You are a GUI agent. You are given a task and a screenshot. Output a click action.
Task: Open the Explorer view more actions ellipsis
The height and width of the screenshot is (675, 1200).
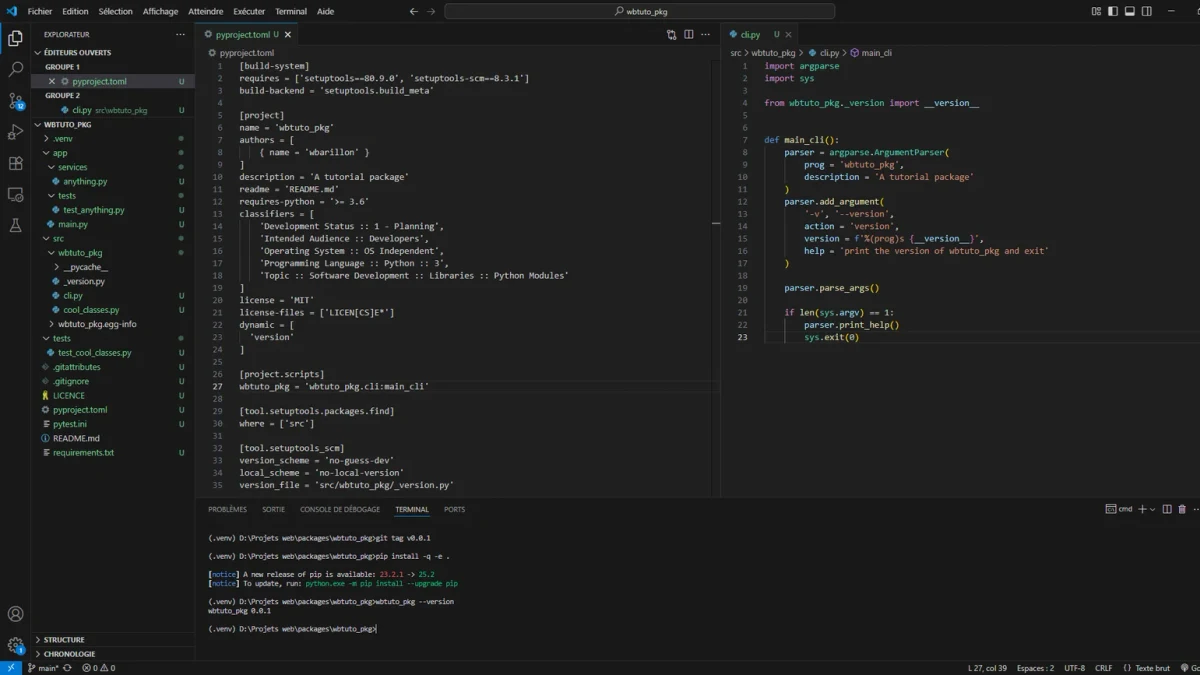click(x=180, y=34)
